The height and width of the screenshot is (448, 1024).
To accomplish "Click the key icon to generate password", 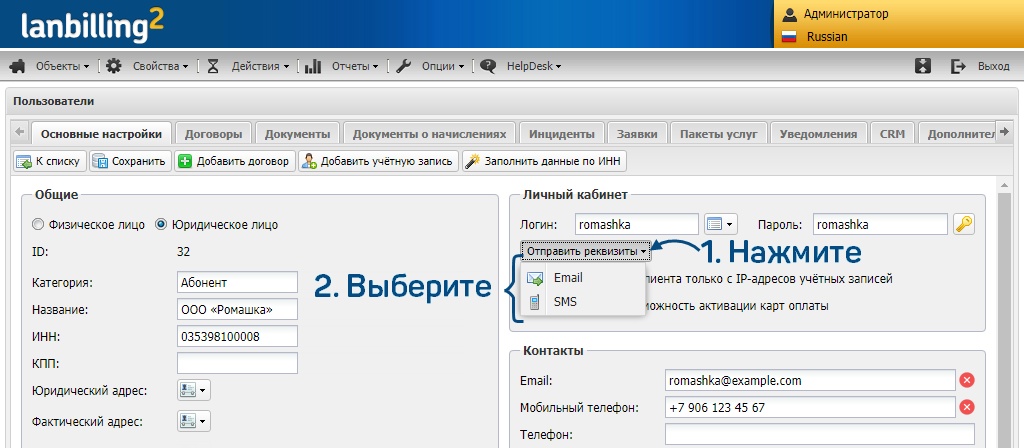I will pyautogui.click(x=963, y=224).
